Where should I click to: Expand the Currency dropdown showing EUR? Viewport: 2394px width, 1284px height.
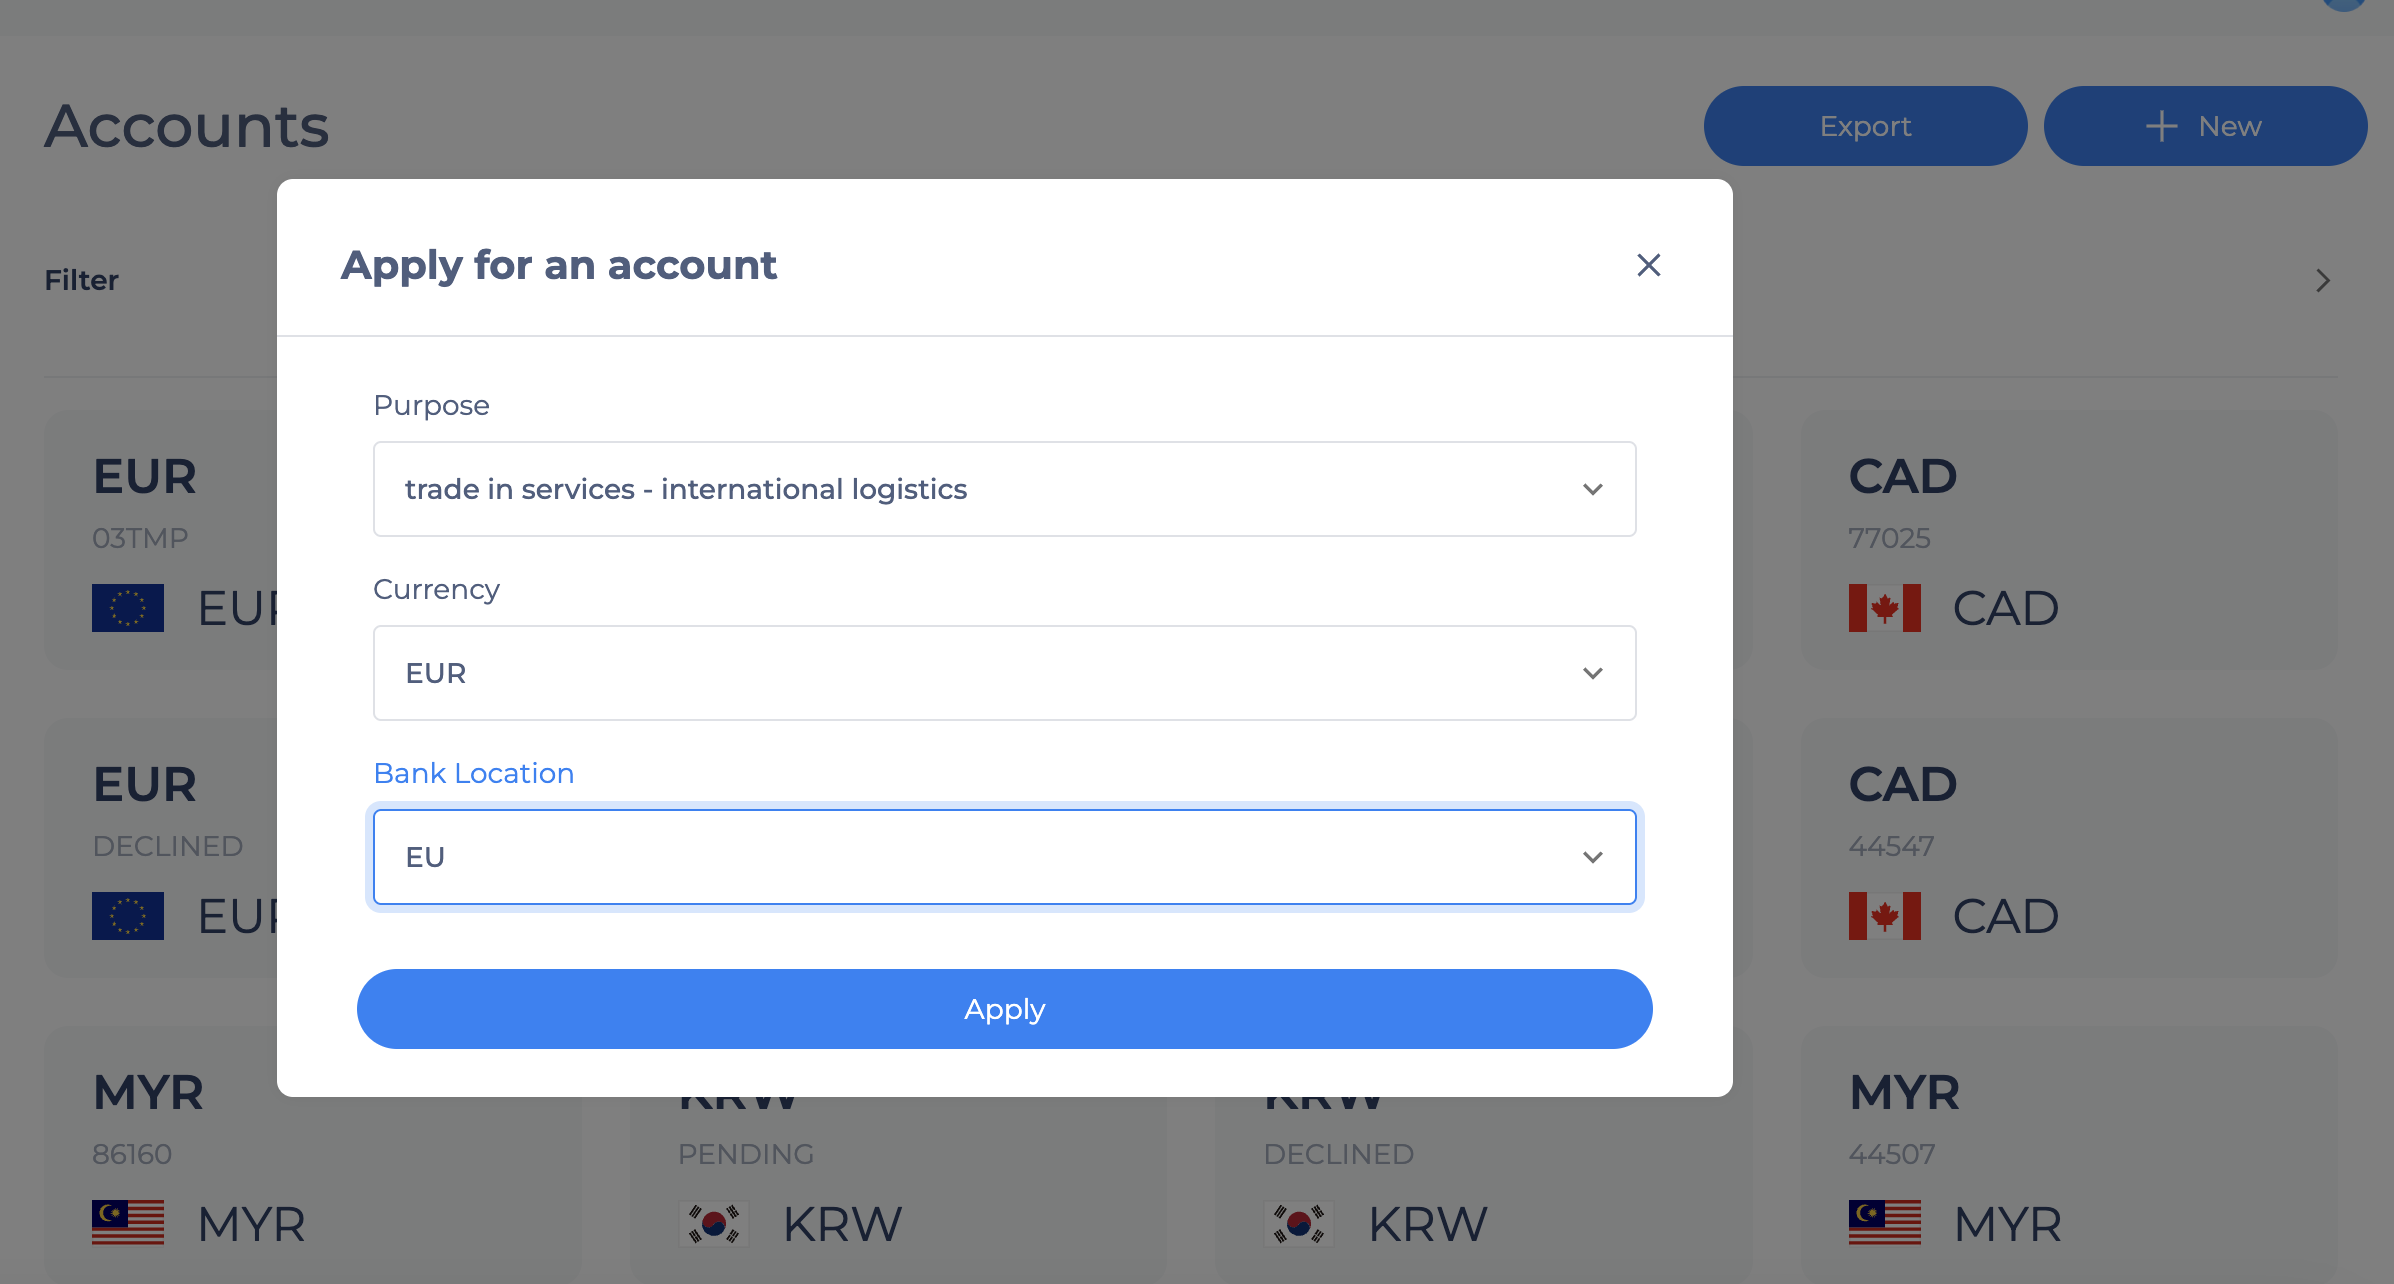[x=1004, y=673]
